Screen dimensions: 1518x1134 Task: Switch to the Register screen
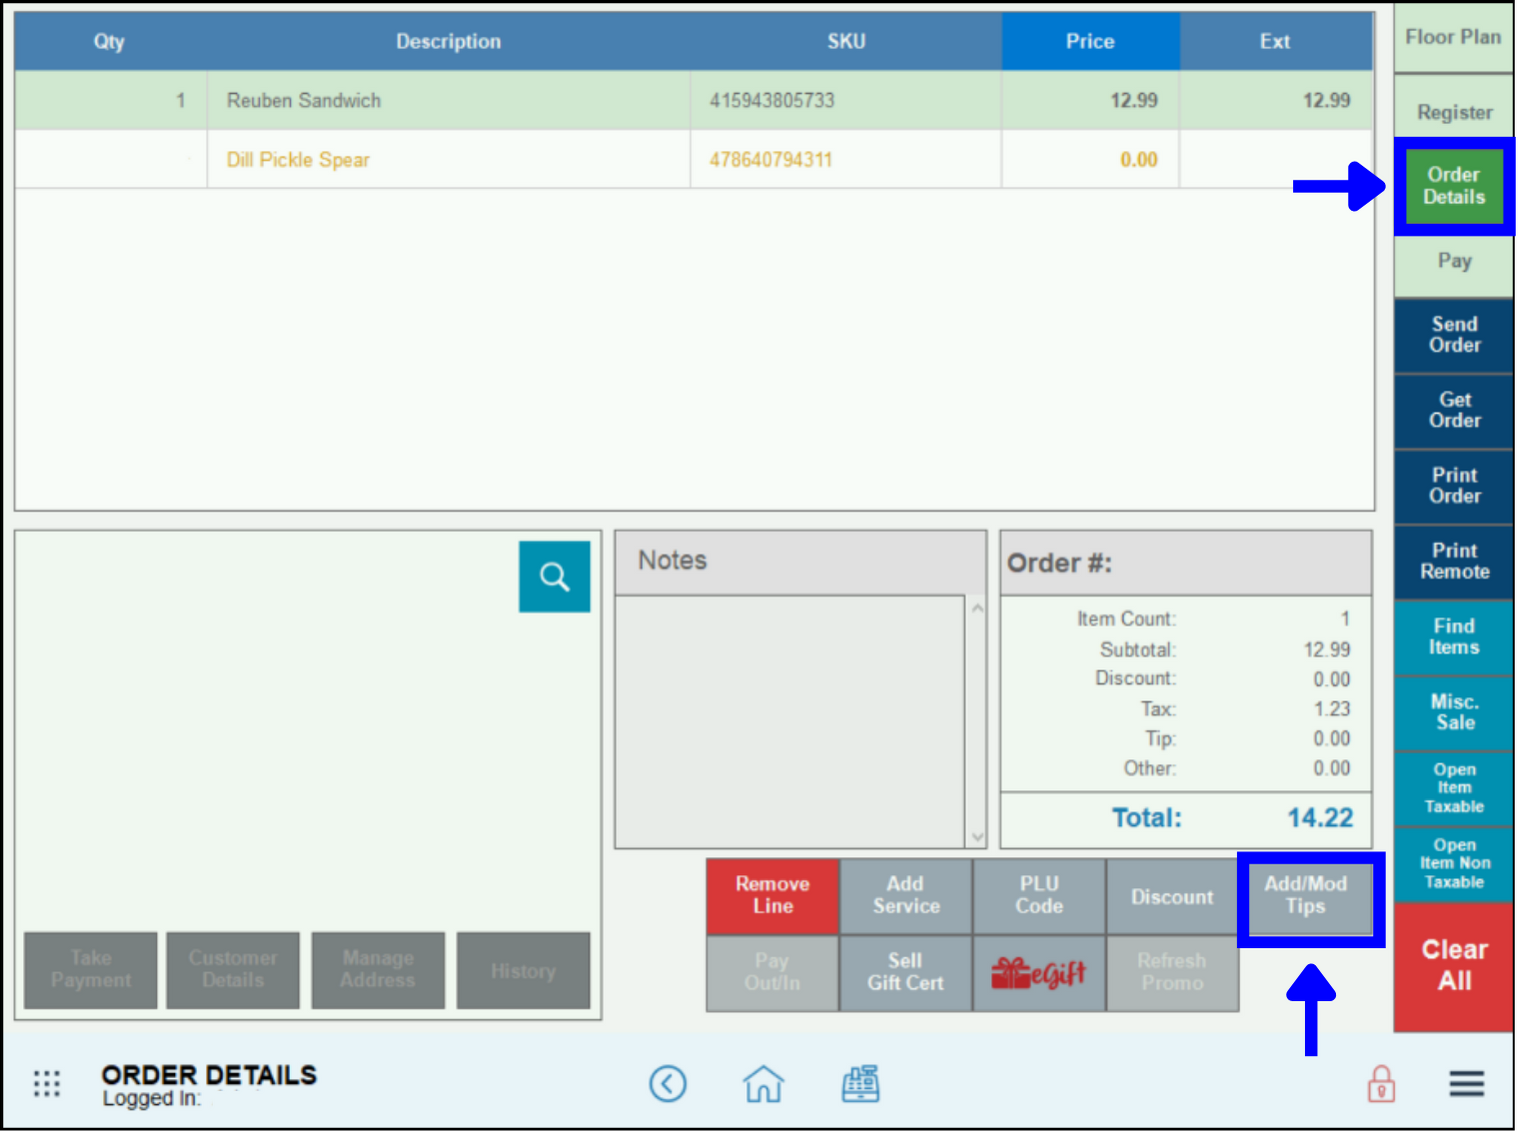coord(1452,112)
